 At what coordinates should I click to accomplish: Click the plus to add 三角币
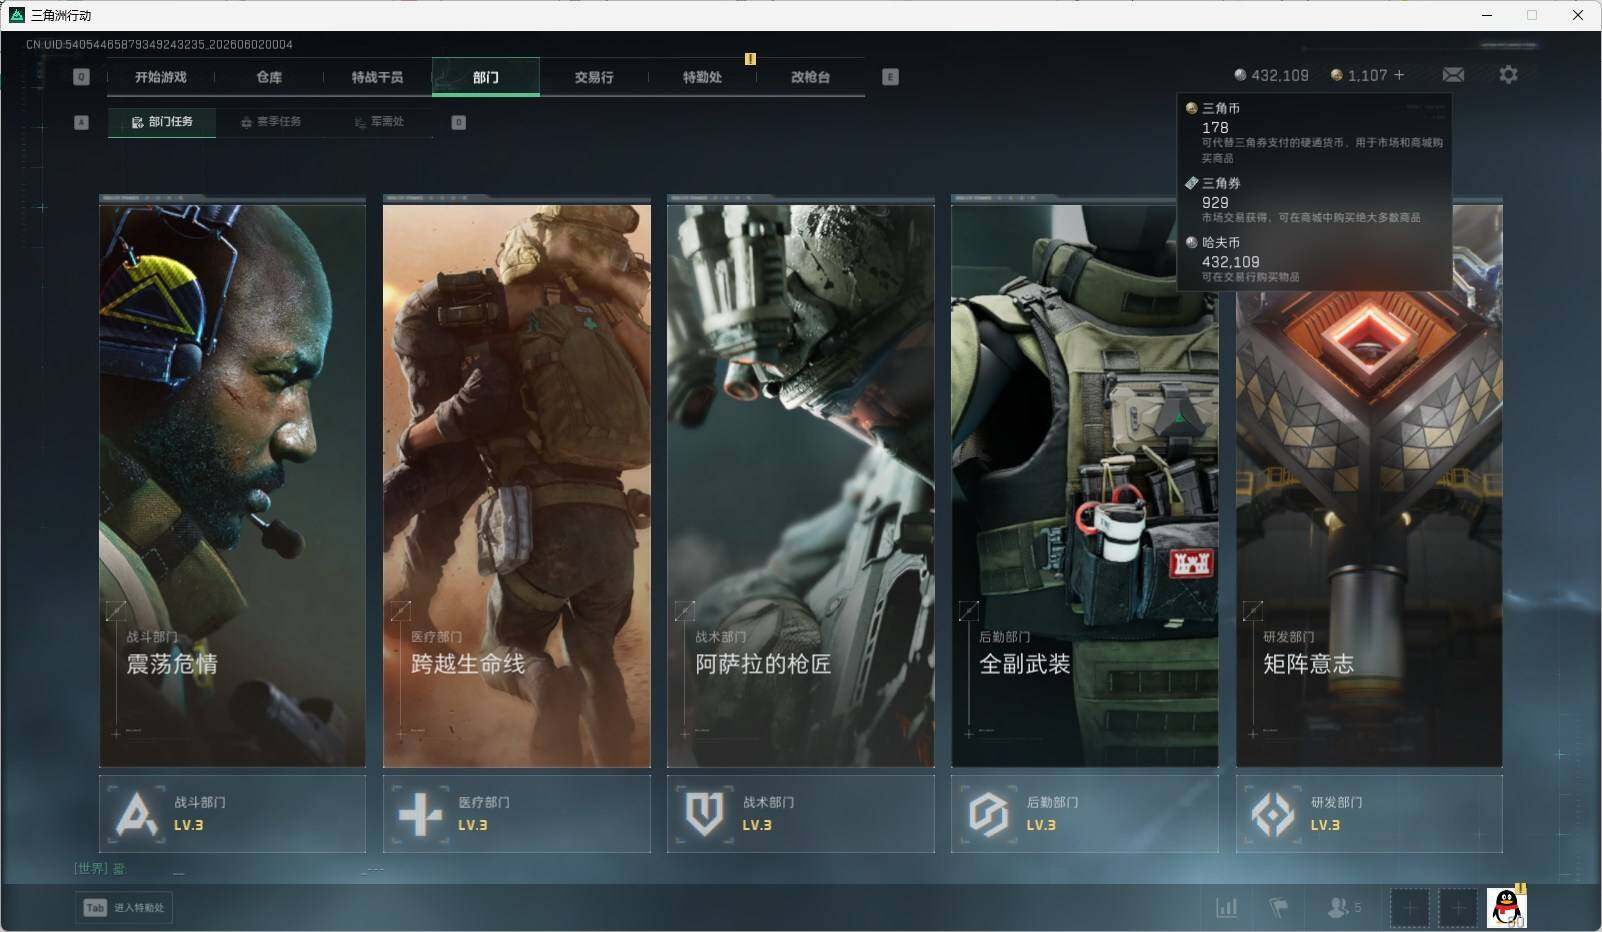(1399, 75)
